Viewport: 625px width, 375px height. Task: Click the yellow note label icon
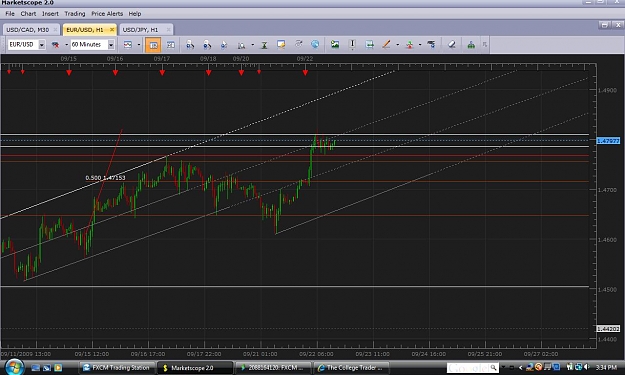coord(281,44)
